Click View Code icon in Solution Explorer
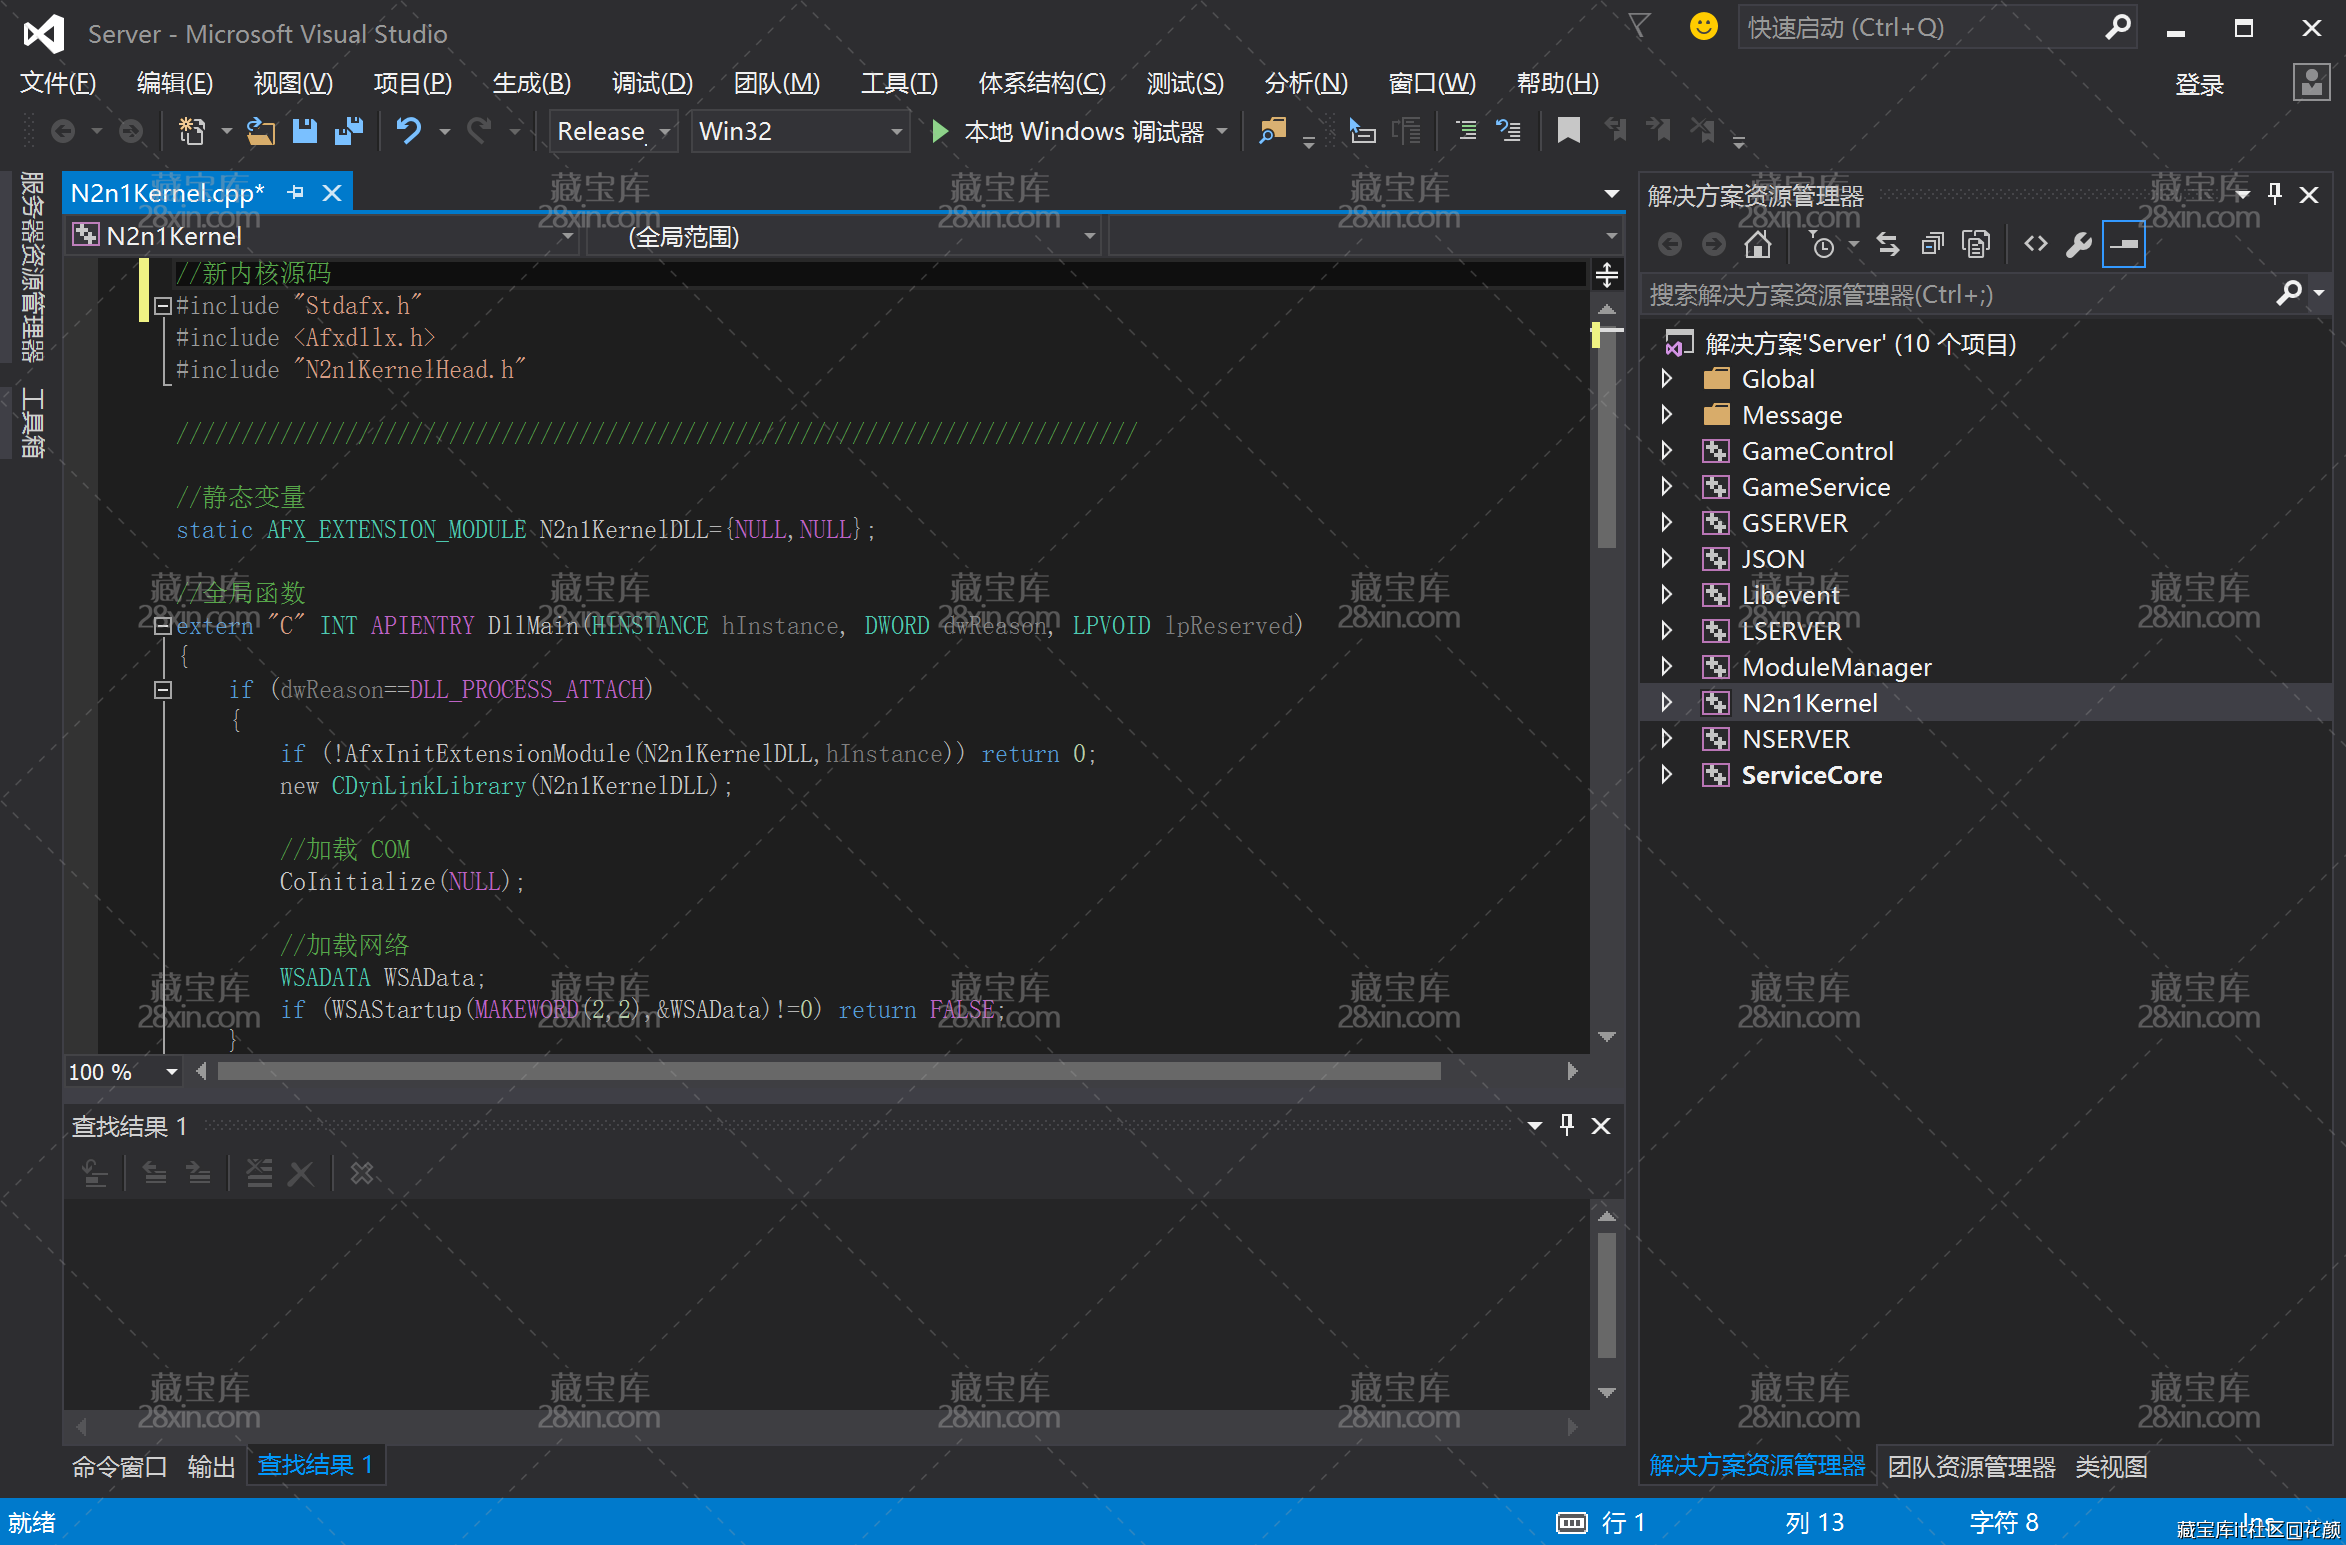Viewport: 2346px width, 1545px height. (x=2035, y=244)
